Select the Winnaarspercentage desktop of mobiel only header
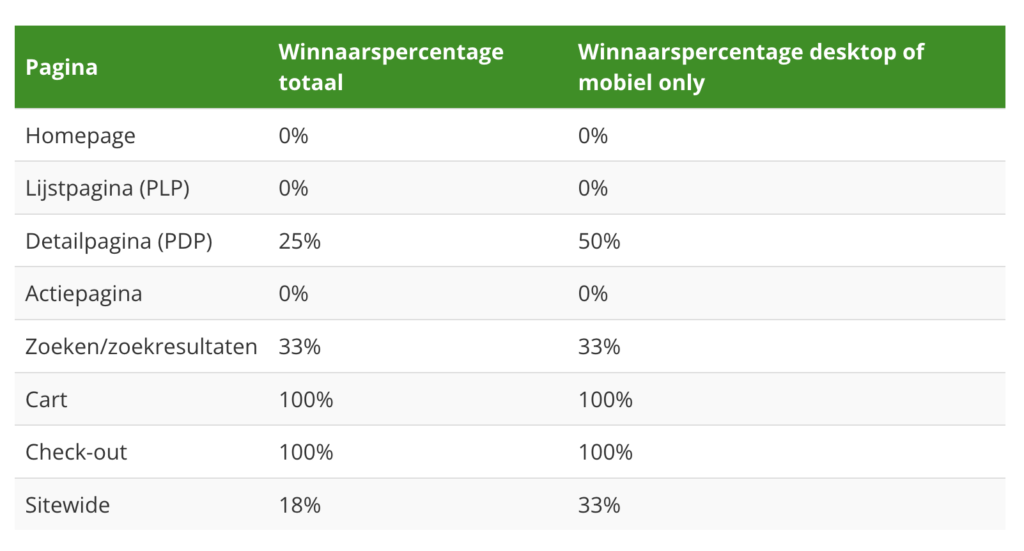 click(750, 67)
